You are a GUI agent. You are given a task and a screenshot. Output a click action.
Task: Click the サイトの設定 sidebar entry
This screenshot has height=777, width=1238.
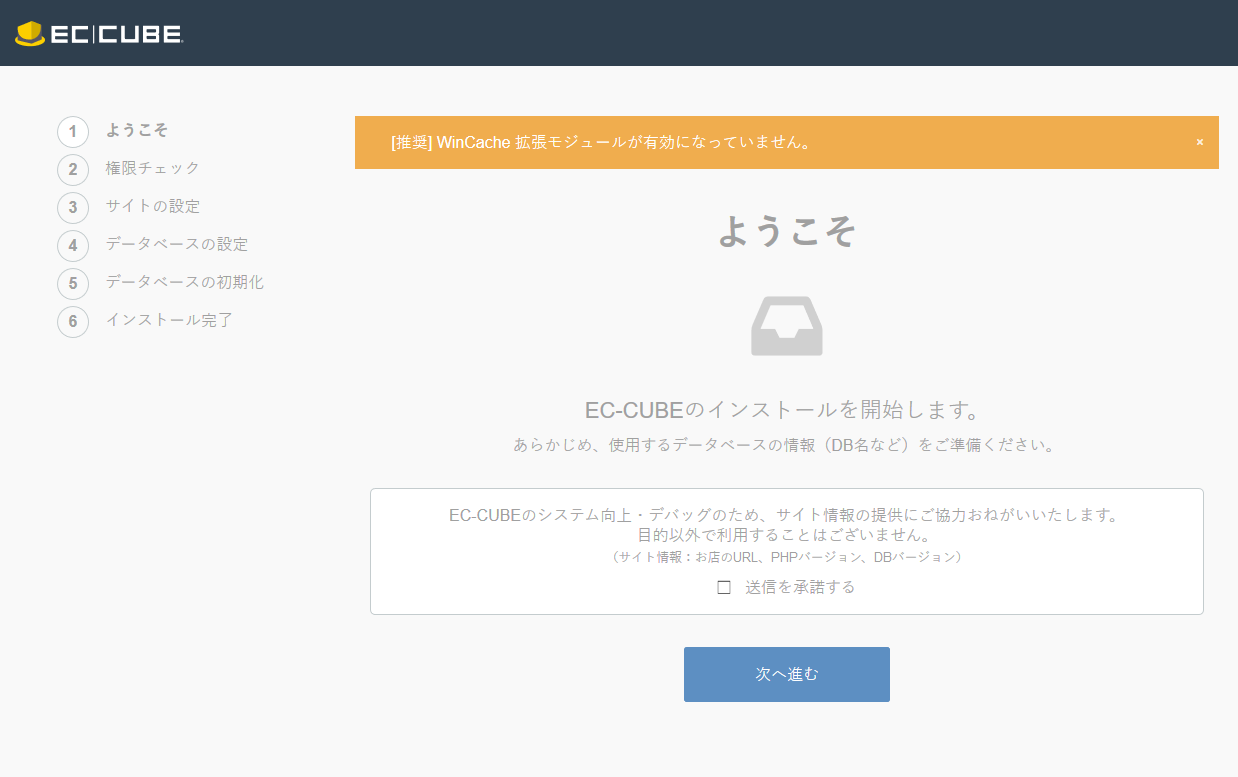(x=150, y=207)
